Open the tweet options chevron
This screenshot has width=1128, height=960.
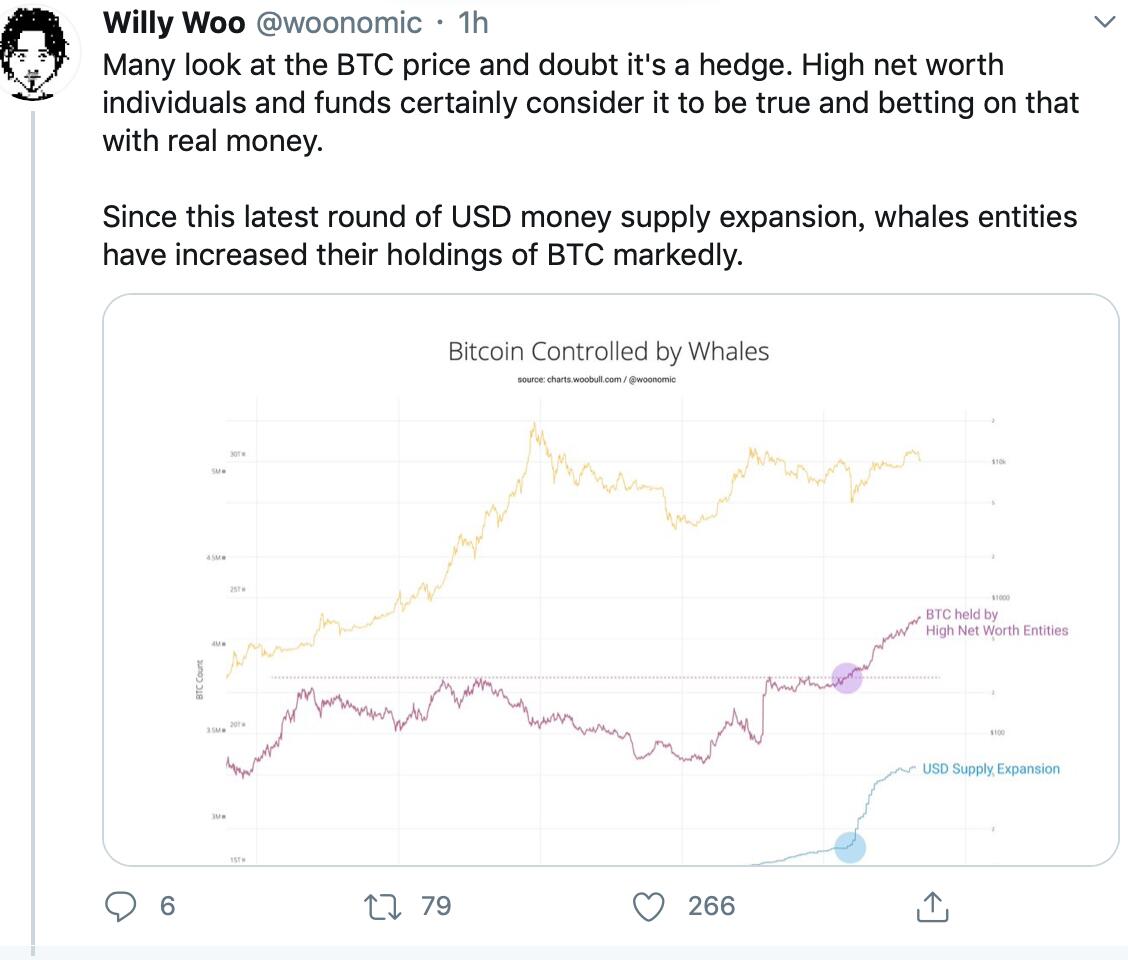pyautogui.click(x=1104, y=22)
